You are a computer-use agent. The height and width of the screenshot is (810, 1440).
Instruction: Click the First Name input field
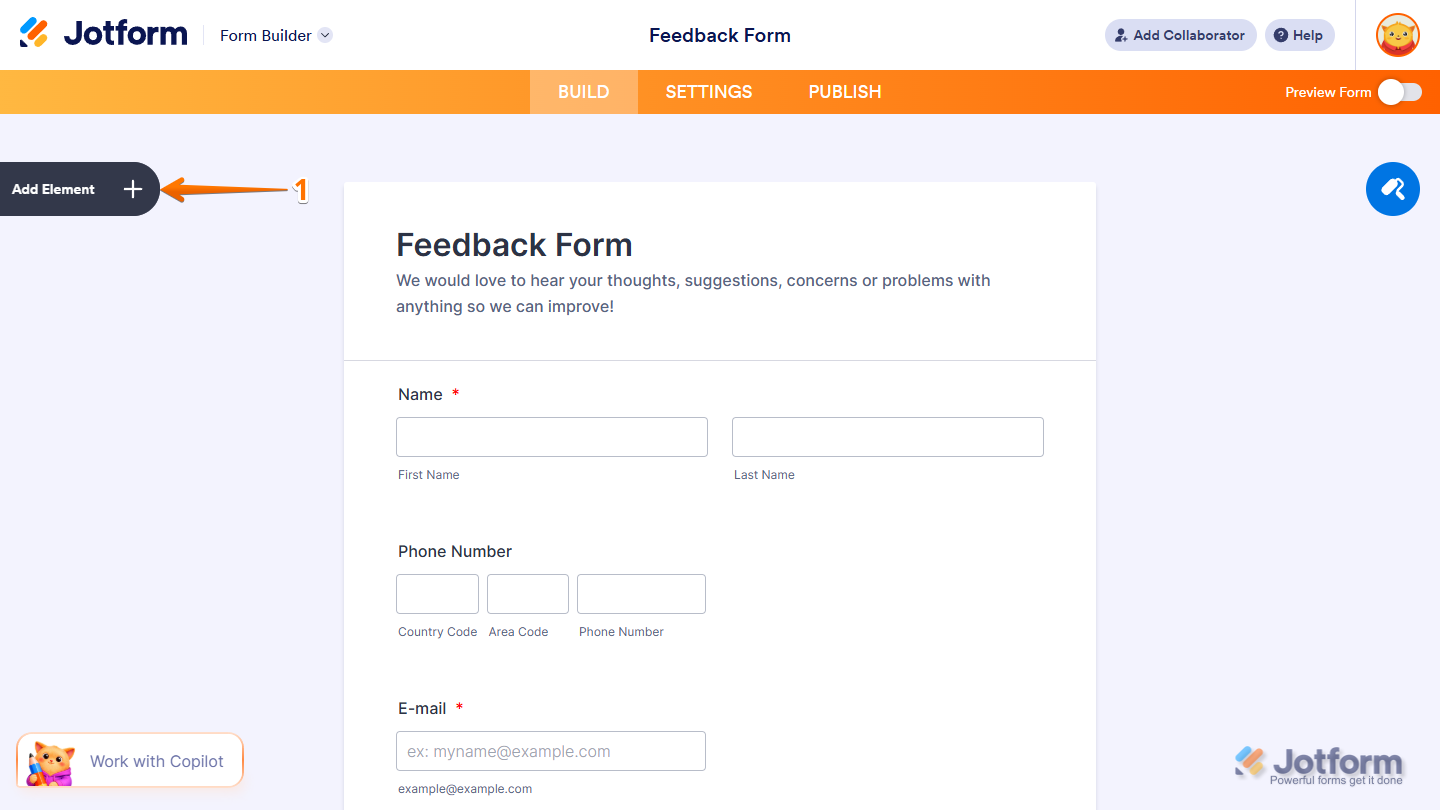tap(551, 437)
